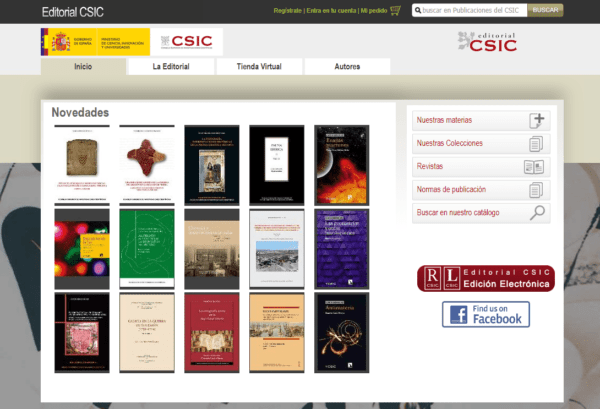The image size is (600, 409).
Task: Open the Inicio tab
Action: [83, 67]
